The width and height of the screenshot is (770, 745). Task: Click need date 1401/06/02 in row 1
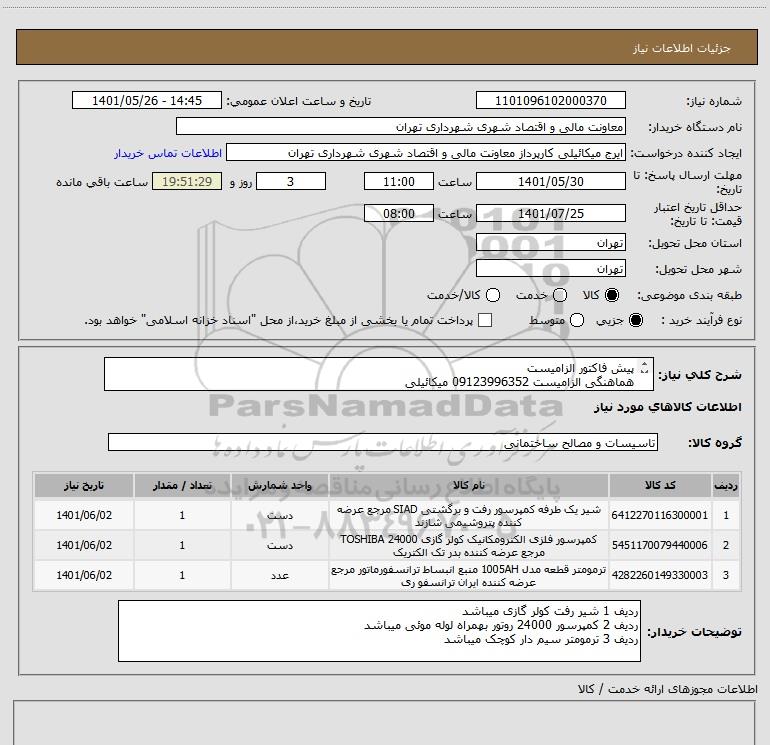(84, 515)
